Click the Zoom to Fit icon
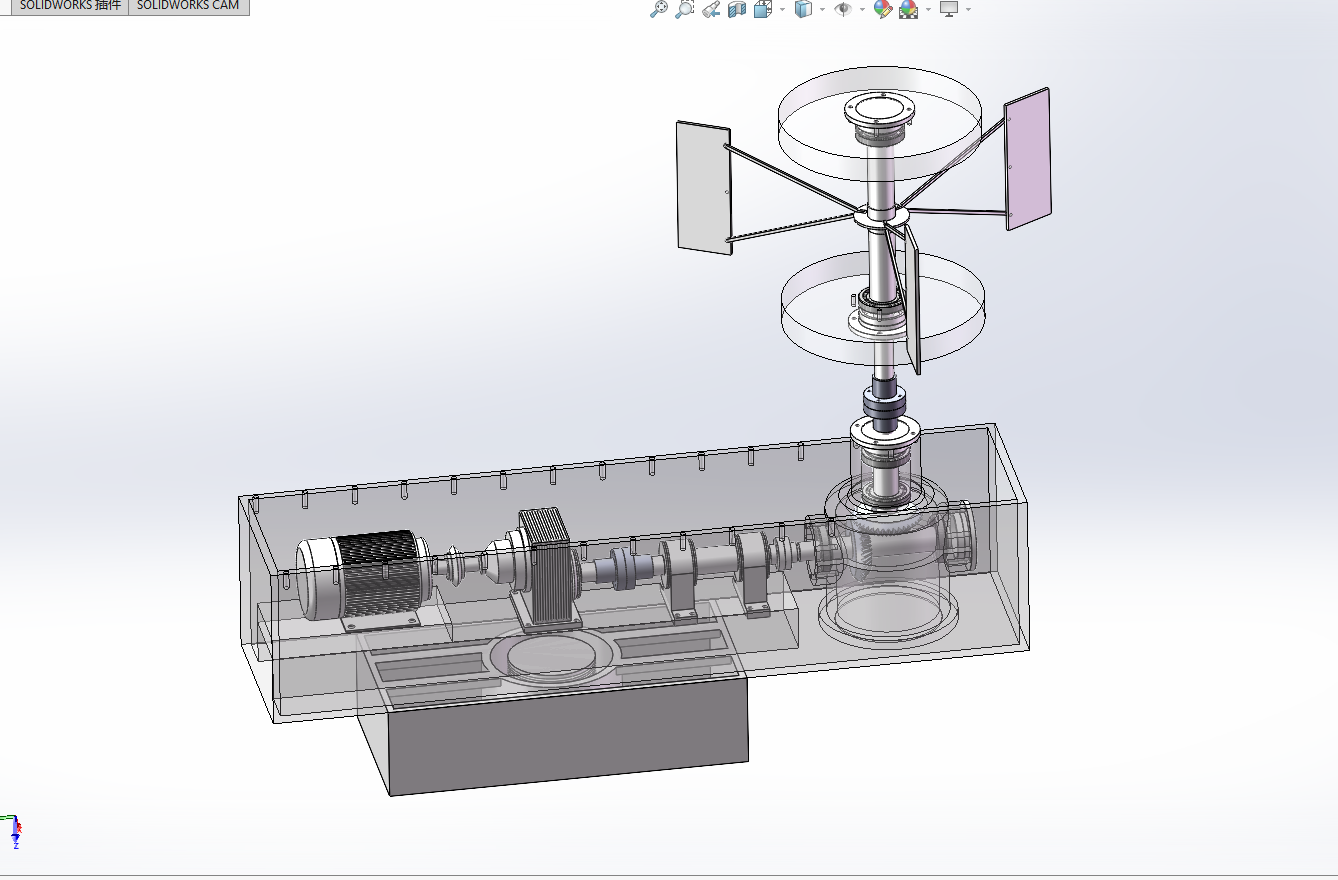Viewport: 1338px width, 880px height. pos(658,9)
